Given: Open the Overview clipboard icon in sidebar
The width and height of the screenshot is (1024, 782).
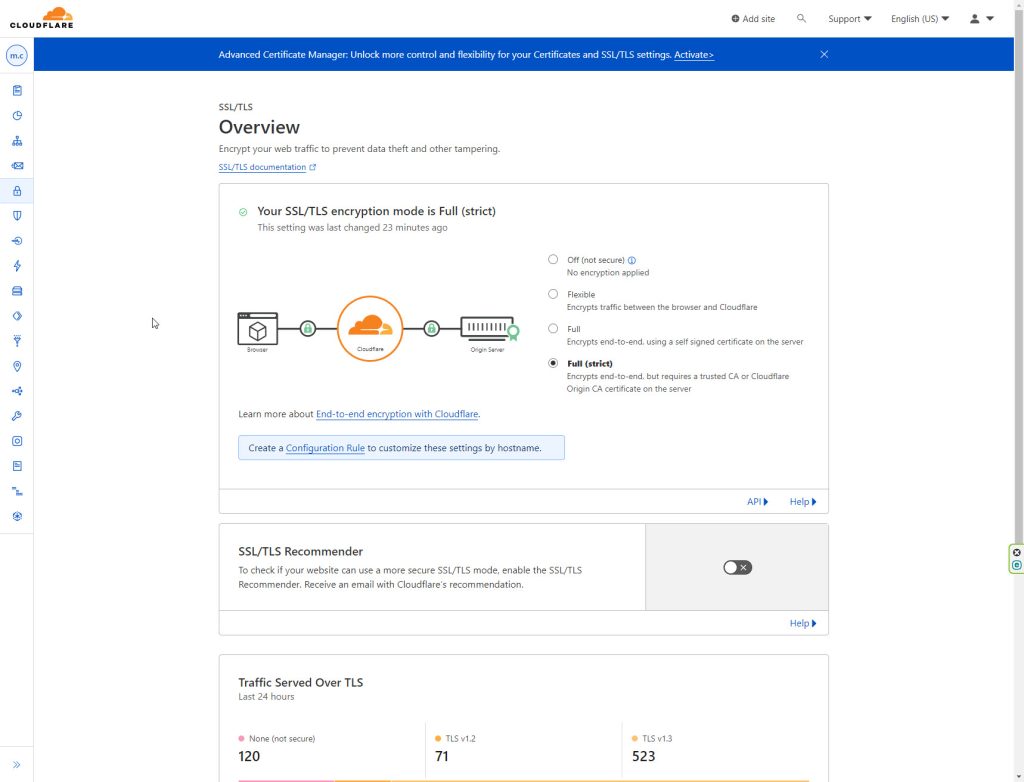Looking at the screenshot, I should click(17, 91).
